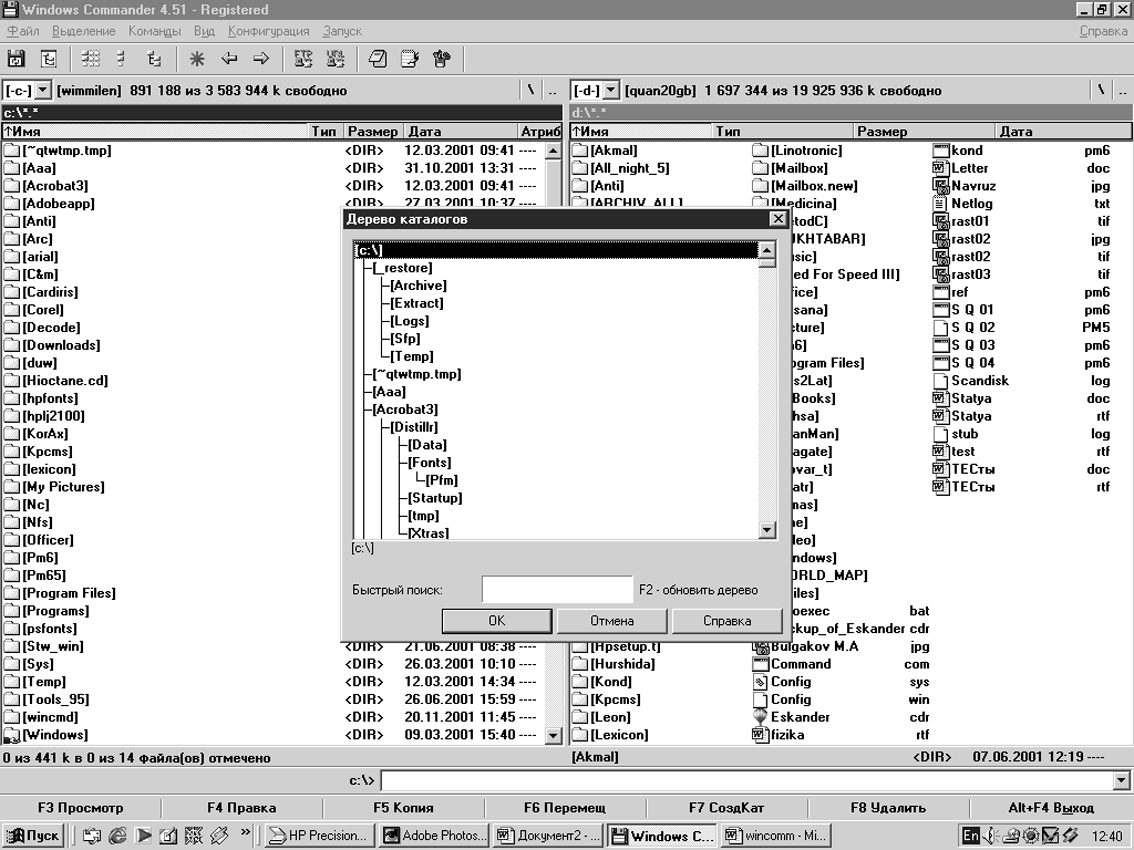Click the Быстрый поиск input field
This screenshot has width=1134, height=850.
[557, 590]
